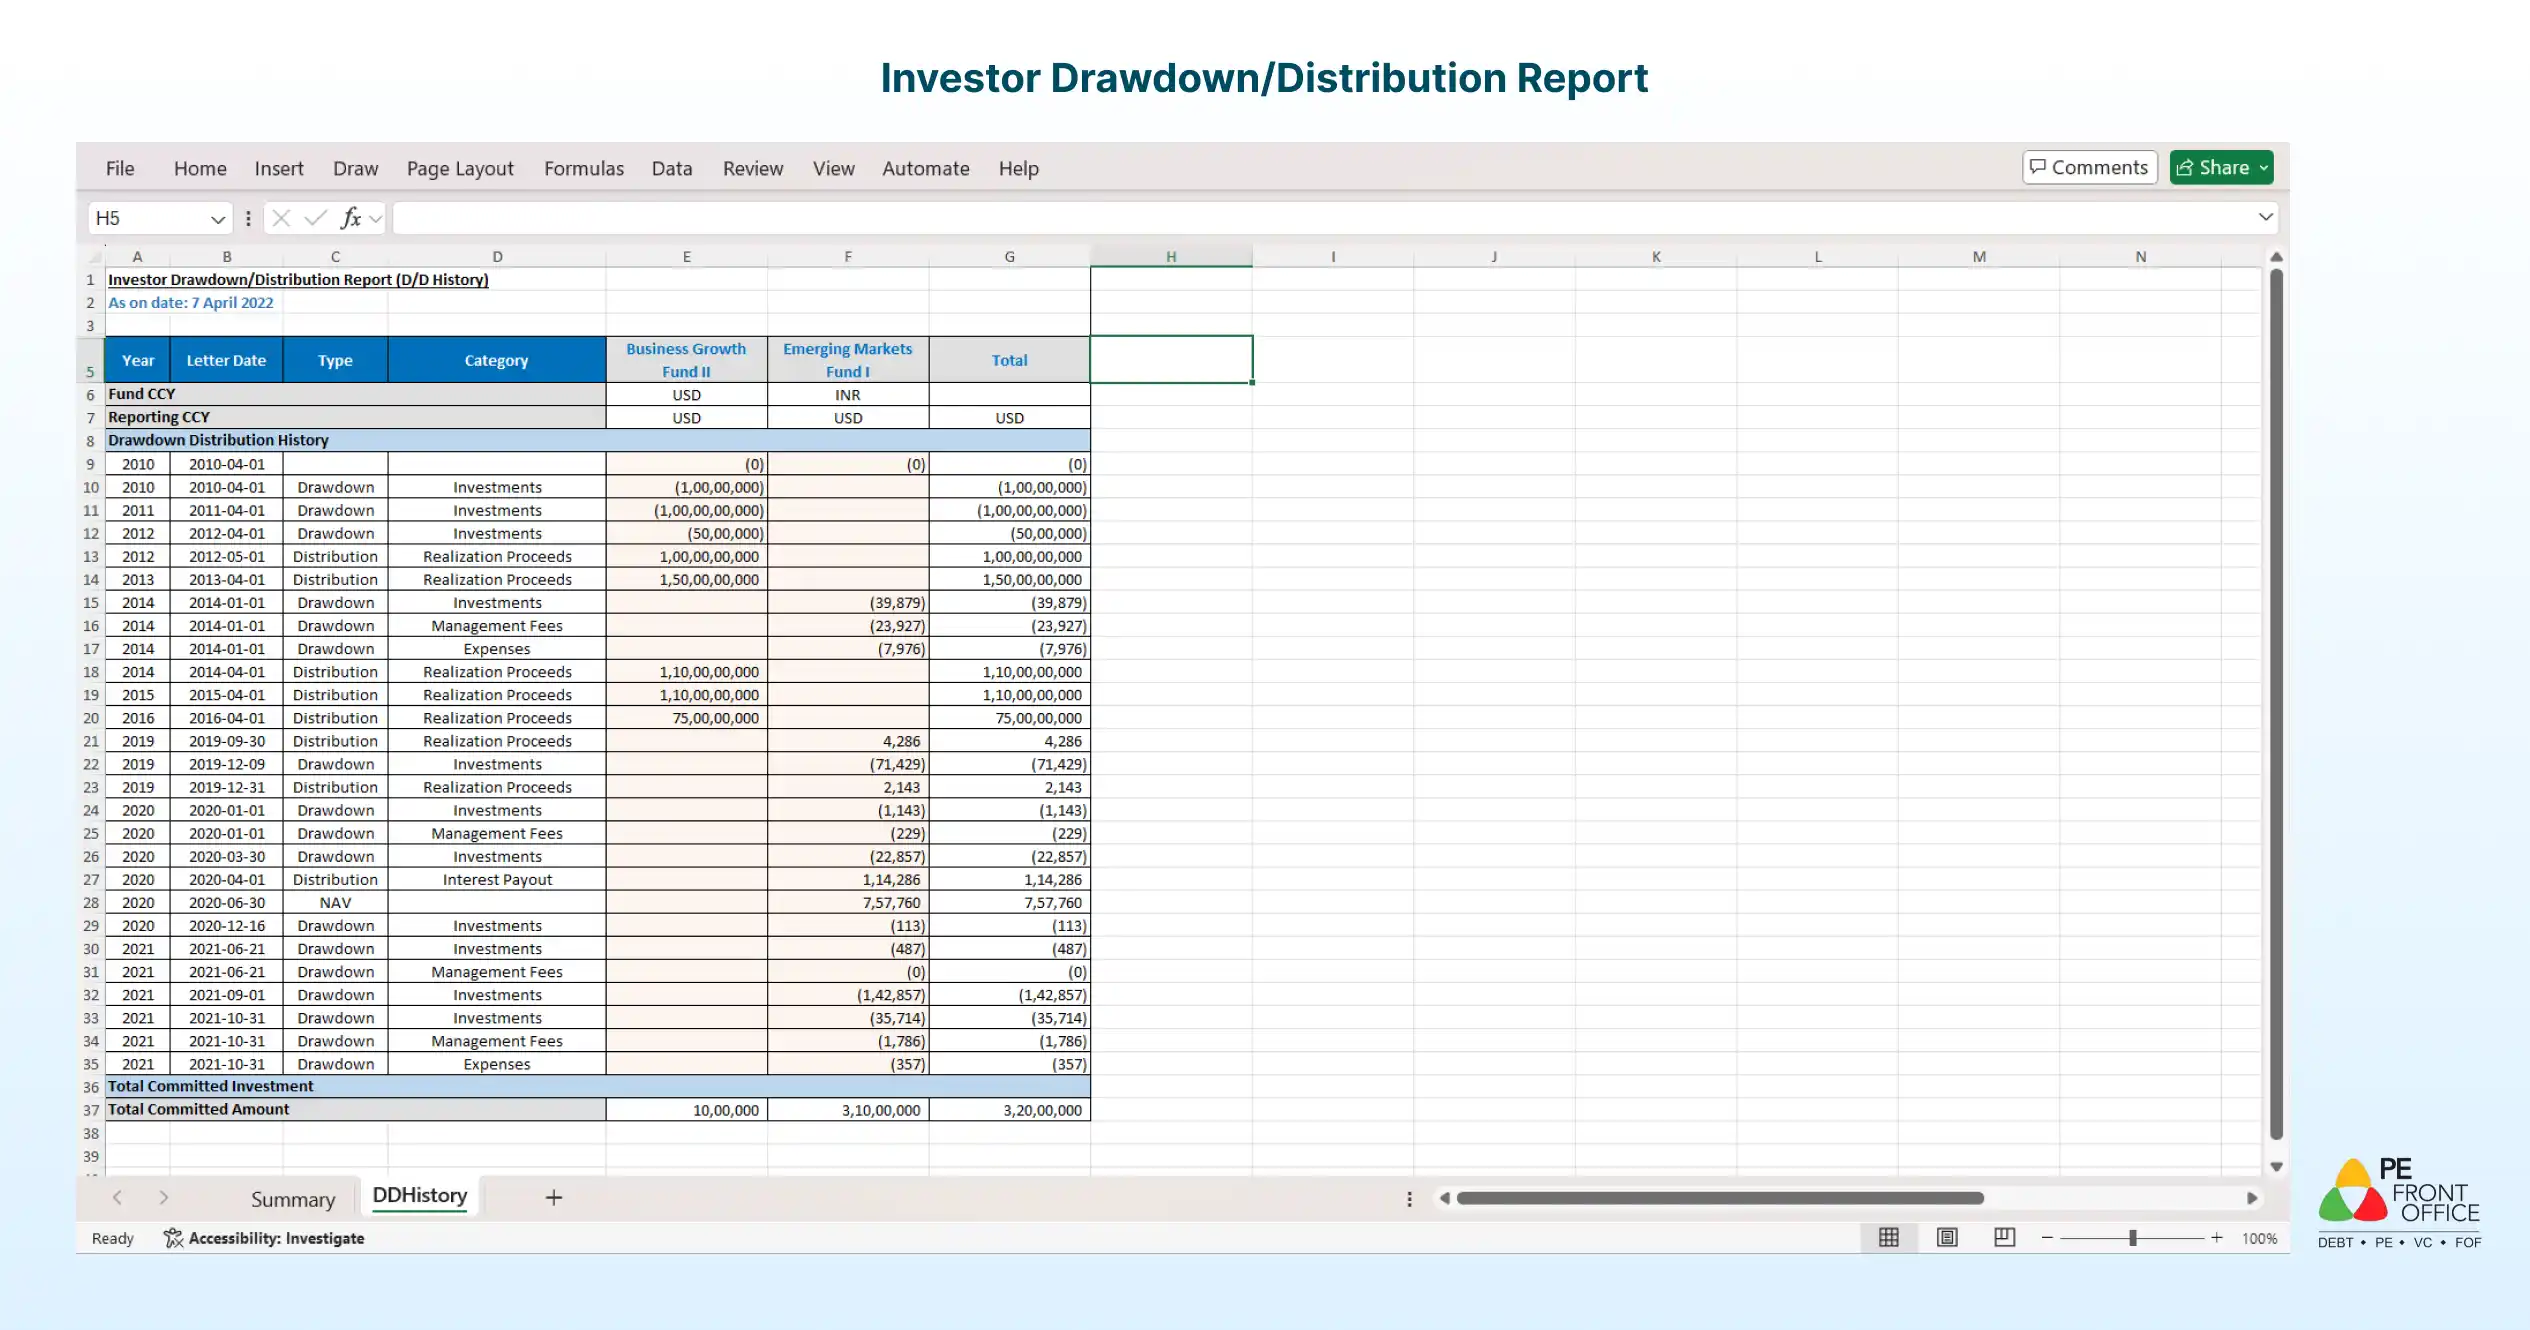Open the Name Box dropdown
The image size is (2530, 1330).
coord(219,218)
